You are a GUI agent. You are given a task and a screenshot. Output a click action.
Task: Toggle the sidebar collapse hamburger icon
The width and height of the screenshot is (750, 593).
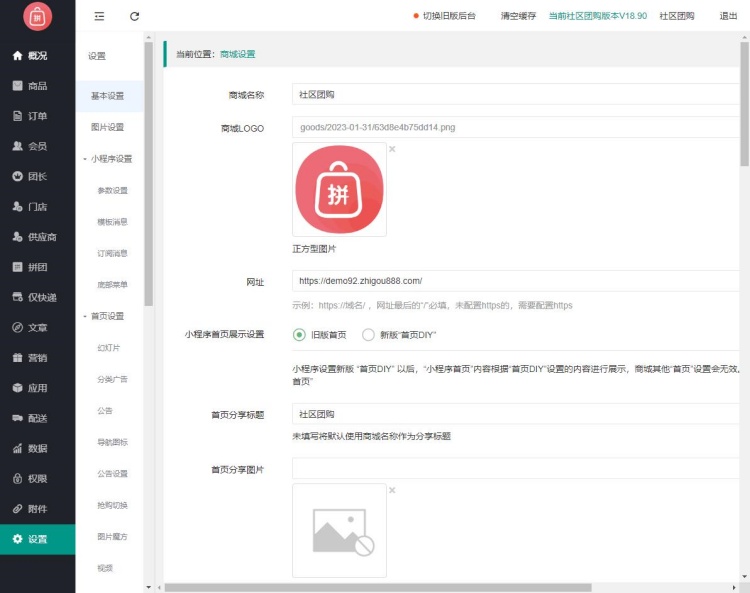click(x=99, y=16)
